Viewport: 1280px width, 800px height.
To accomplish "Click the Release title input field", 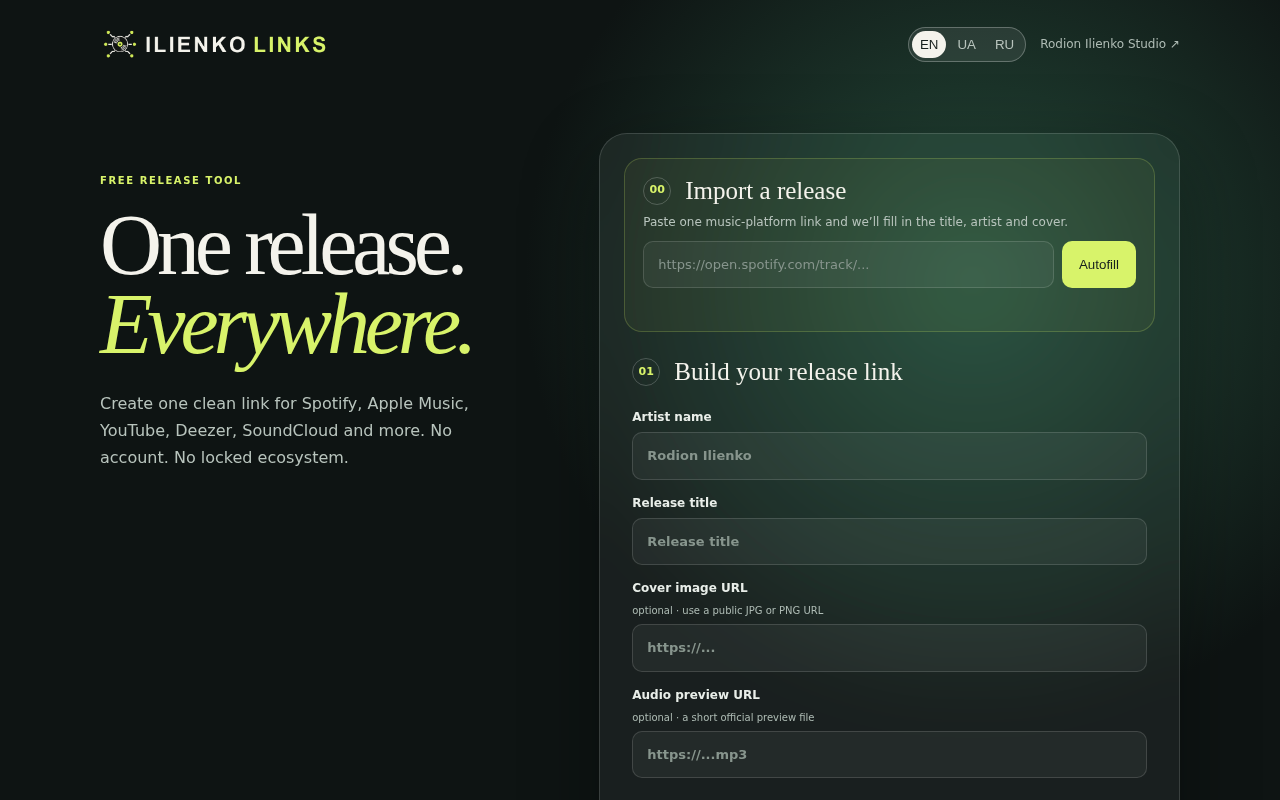I will pos(889,541).
